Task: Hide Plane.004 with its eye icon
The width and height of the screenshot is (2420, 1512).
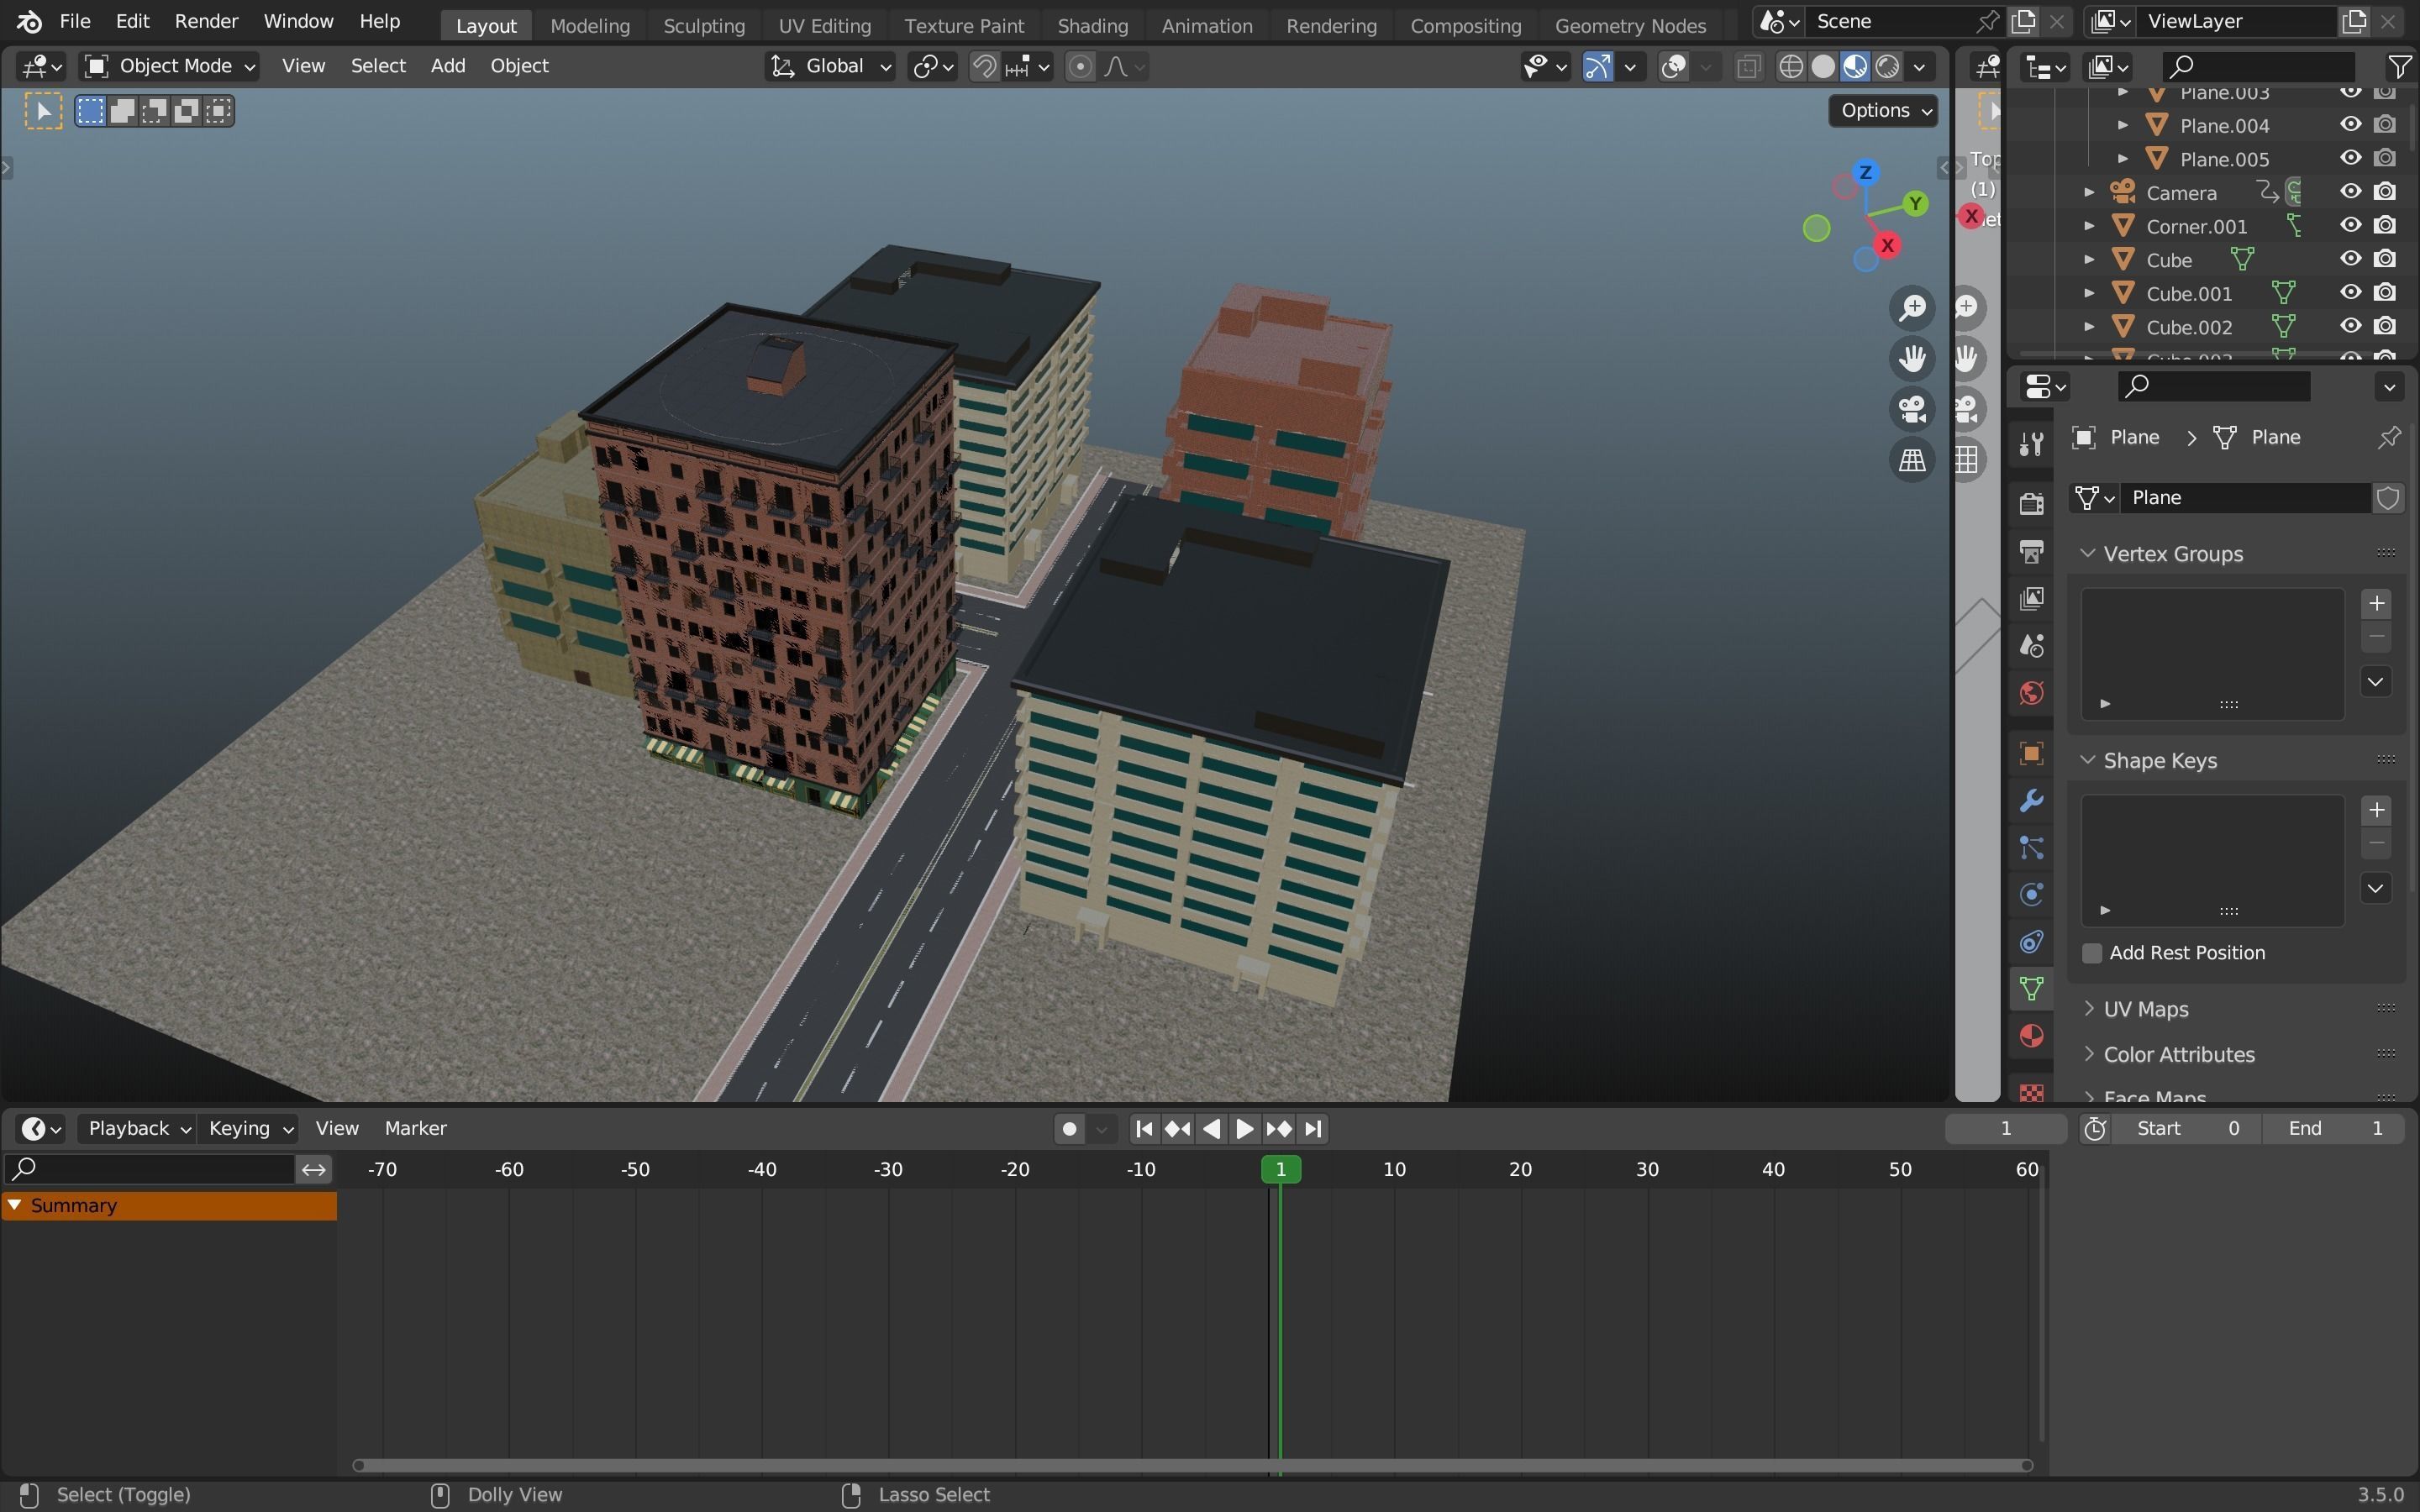Action: (x=2351, y=125)
